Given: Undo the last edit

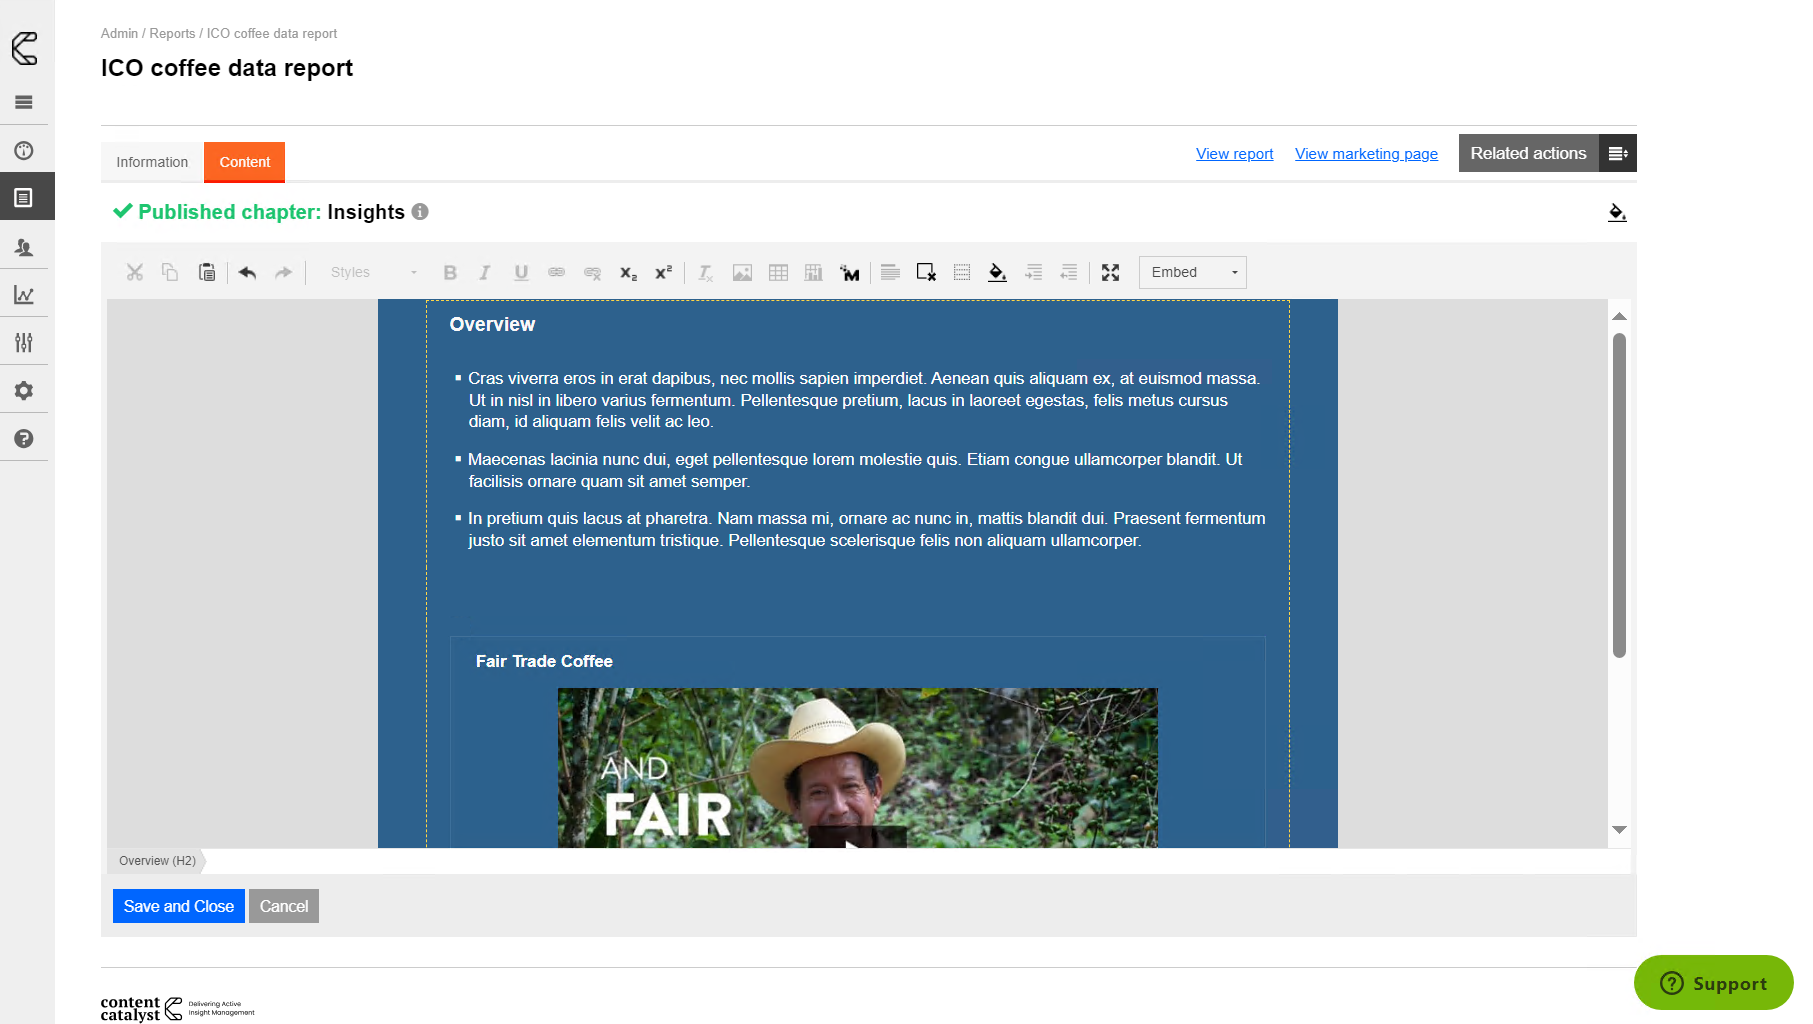Looking at the screenshot, I should (x=248, y=272).
